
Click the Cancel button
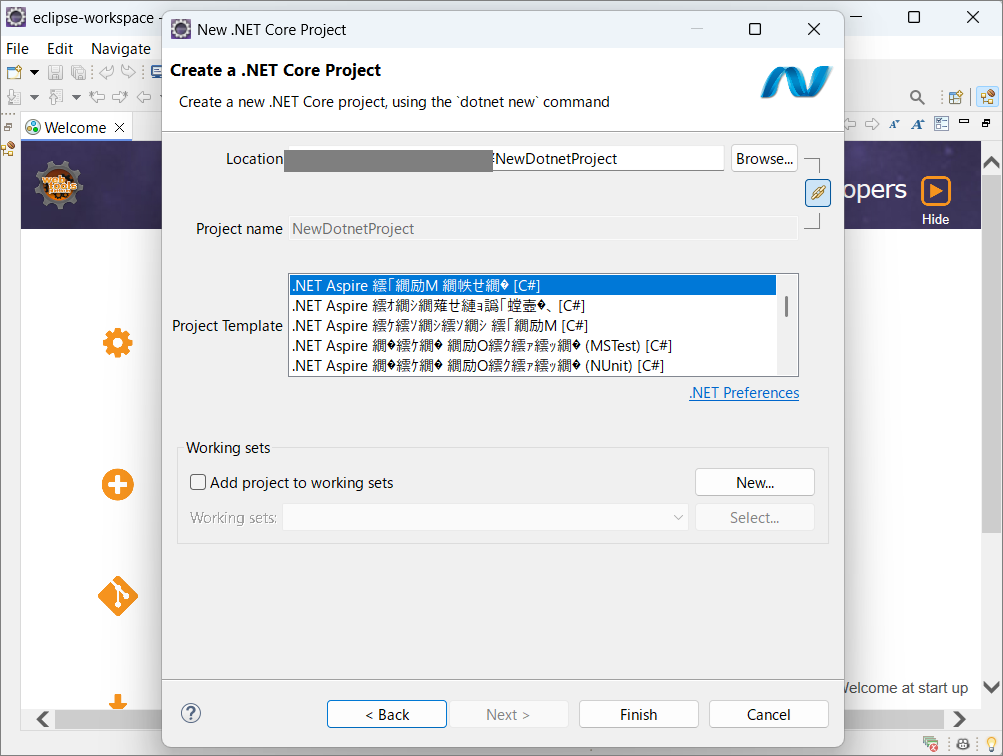tap(768, 714)
